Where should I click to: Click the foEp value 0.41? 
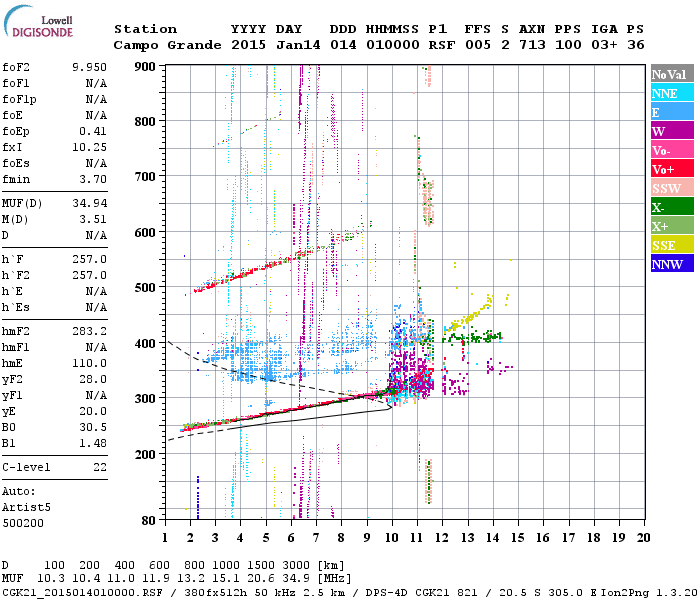[x=93, y=131]
